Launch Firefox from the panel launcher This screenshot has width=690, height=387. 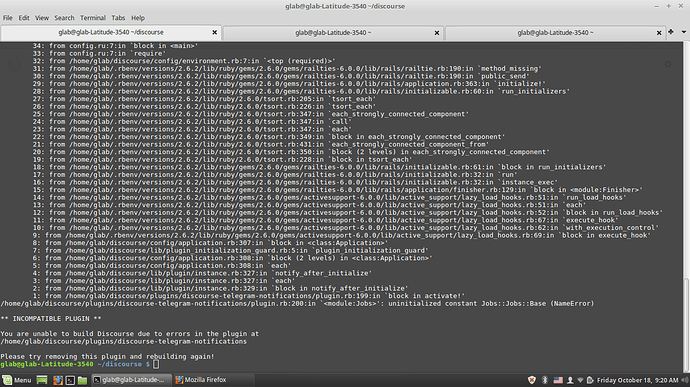pyautogui.click(x=58, y=380)
